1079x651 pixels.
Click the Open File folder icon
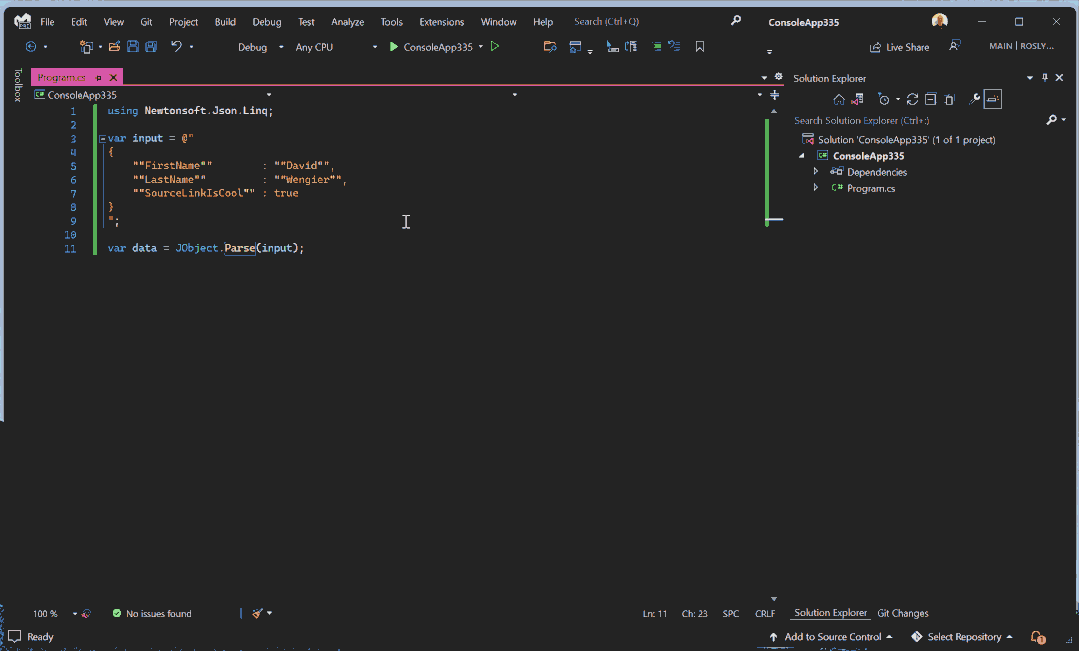click(114, 47)
